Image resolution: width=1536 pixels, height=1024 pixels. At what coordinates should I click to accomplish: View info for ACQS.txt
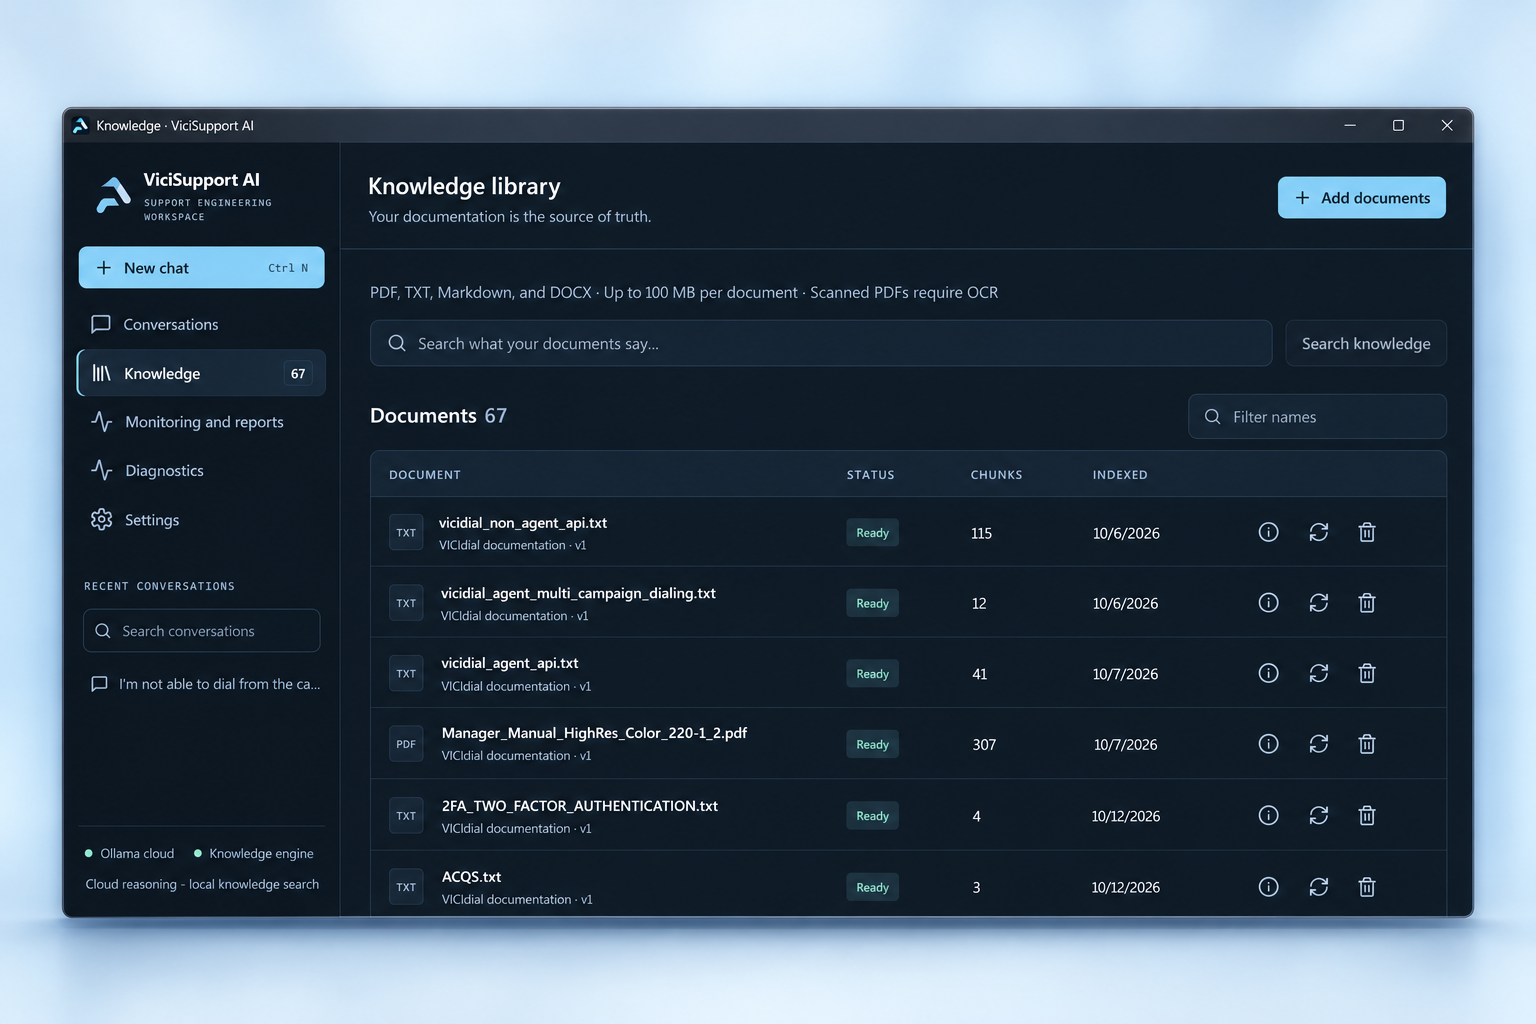pos(1268,886)
